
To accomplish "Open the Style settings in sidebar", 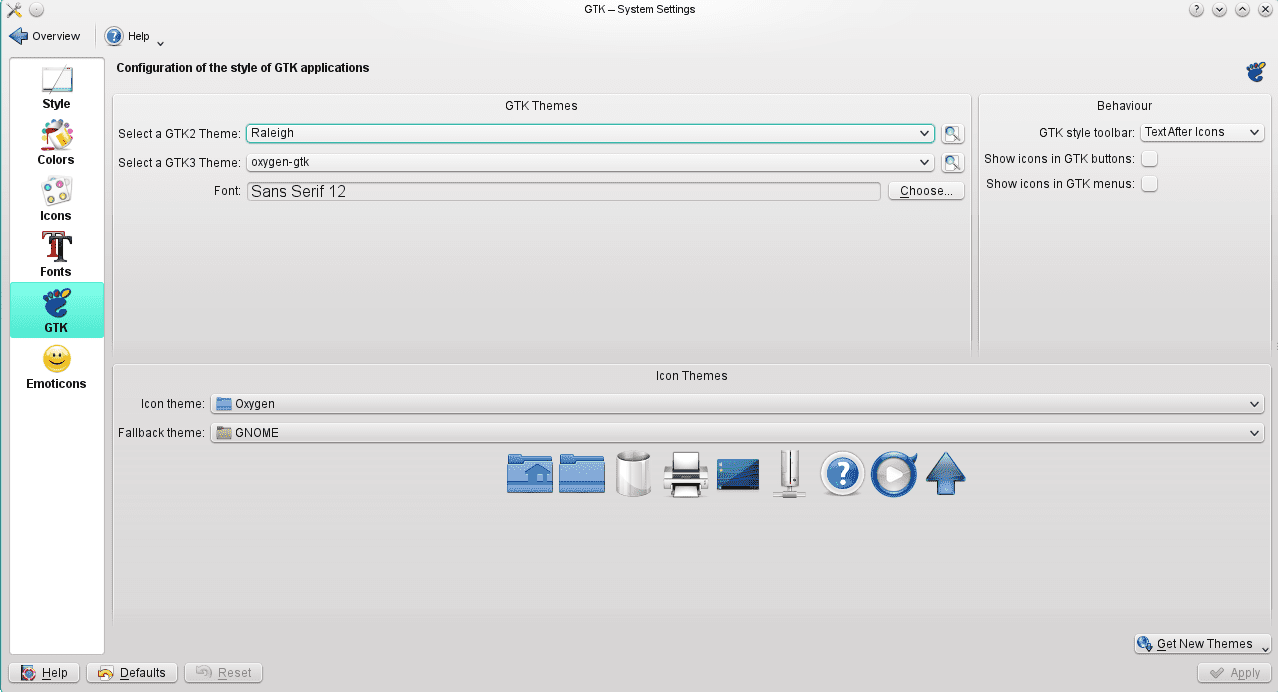I will [x=56, y=87].
